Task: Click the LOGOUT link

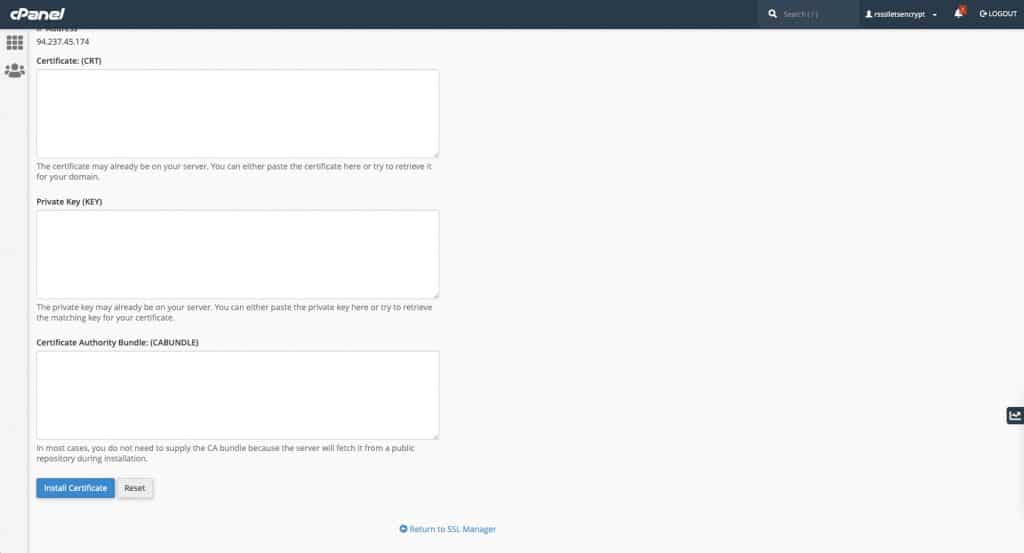Action: 998,14
